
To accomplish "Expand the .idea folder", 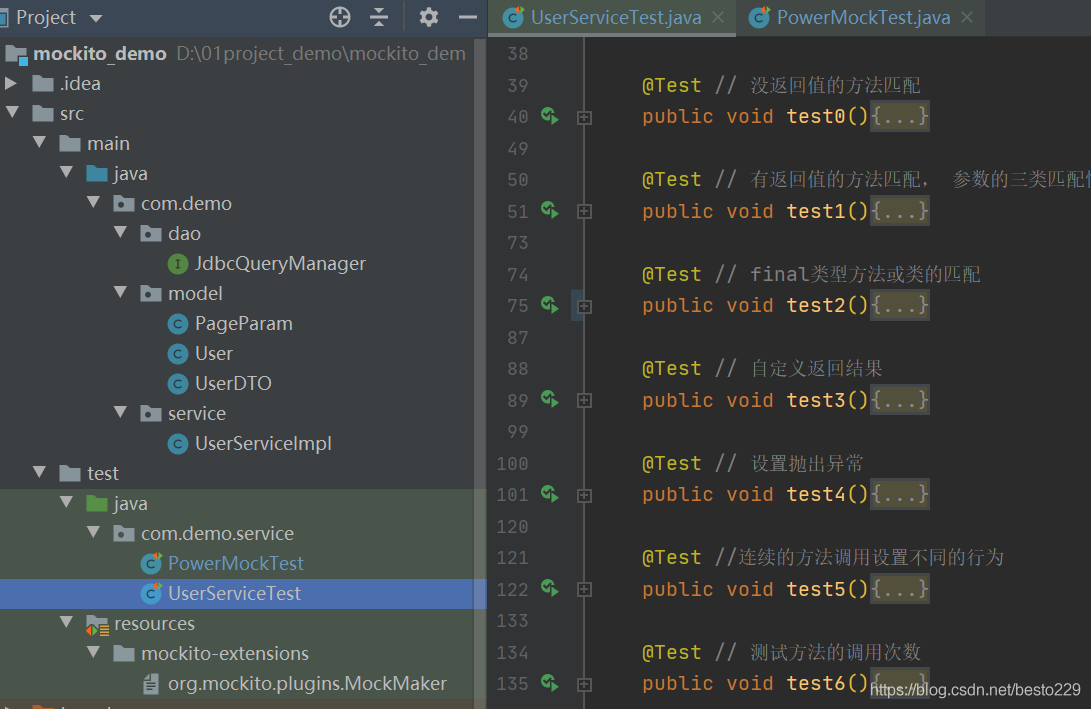I will [12, 83].
